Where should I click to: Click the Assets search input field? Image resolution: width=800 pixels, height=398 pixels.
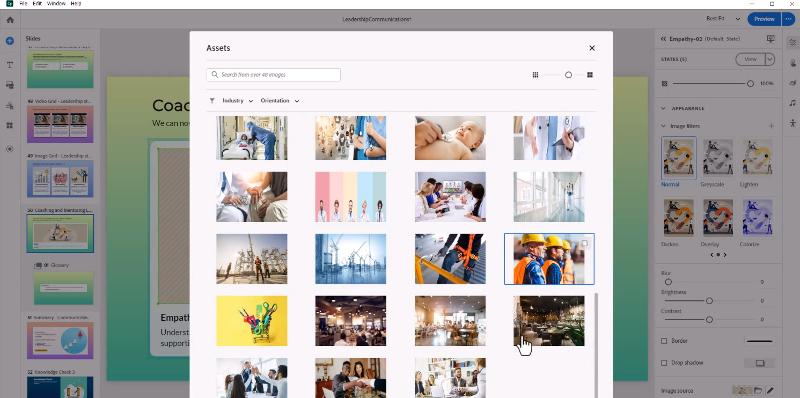[x=273, y=74]
